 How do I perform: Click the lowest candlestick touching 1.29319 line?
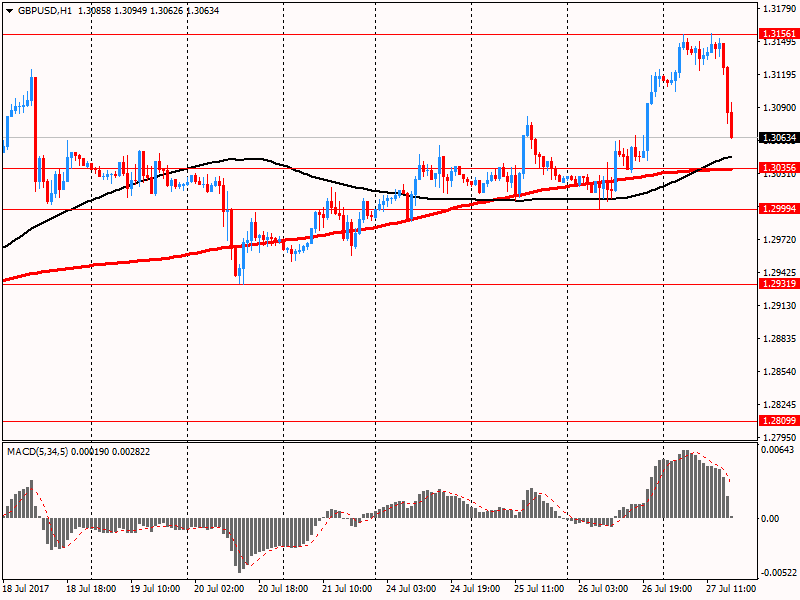[x=243, y=262]
